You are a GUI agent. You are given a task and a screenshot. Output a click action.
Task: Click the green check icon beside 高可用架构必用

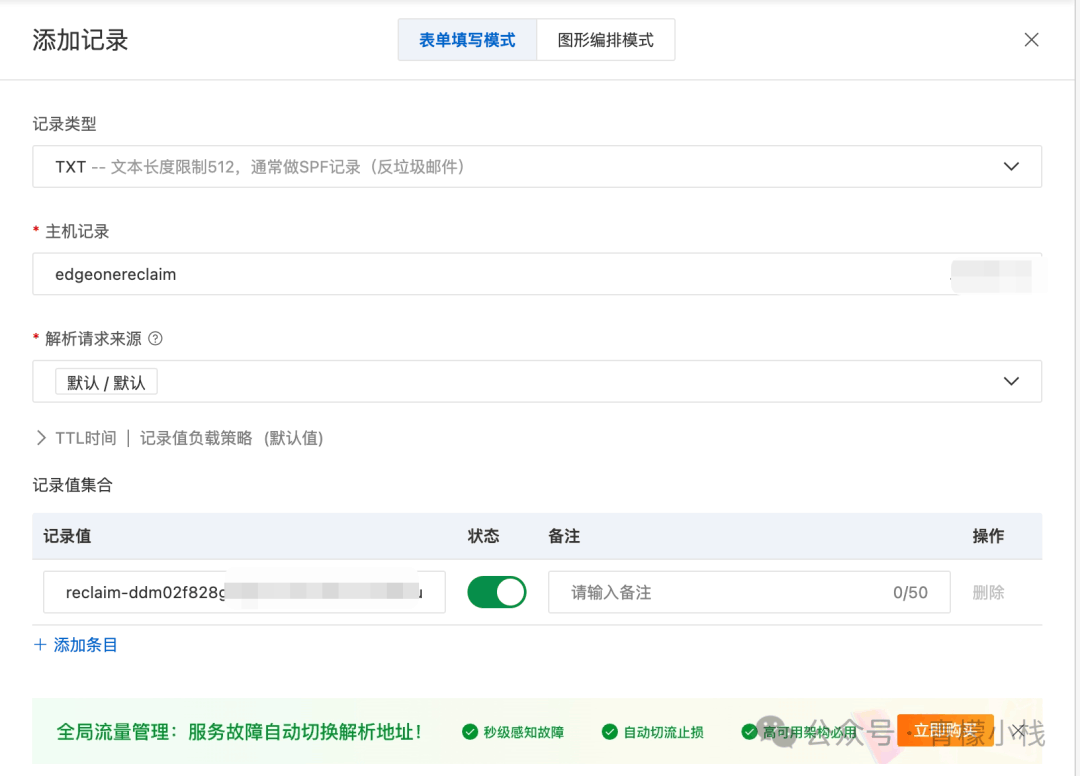click(750, 732)
